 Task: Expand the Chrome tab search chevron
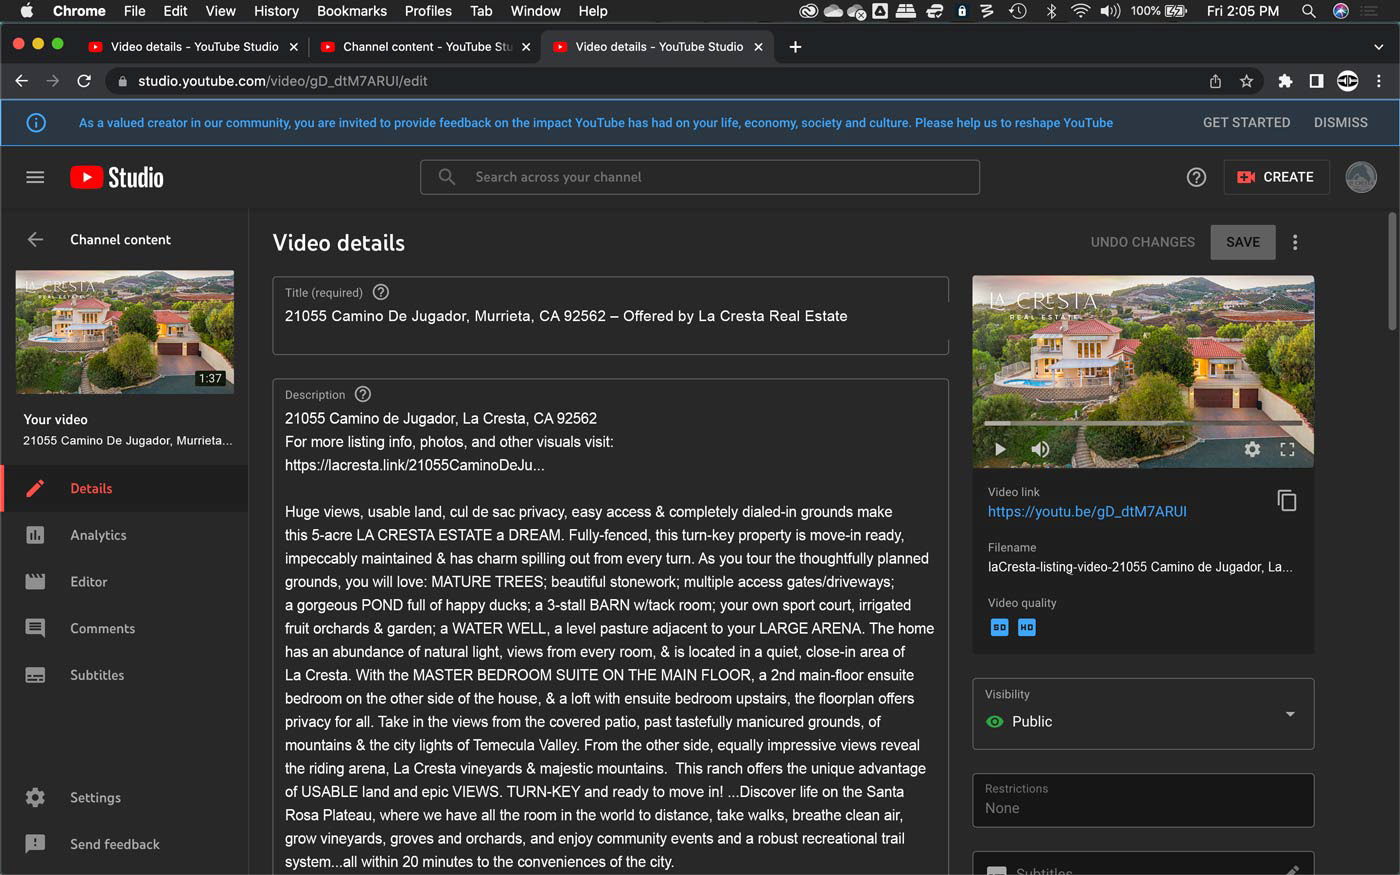(x=1378, y=47)
